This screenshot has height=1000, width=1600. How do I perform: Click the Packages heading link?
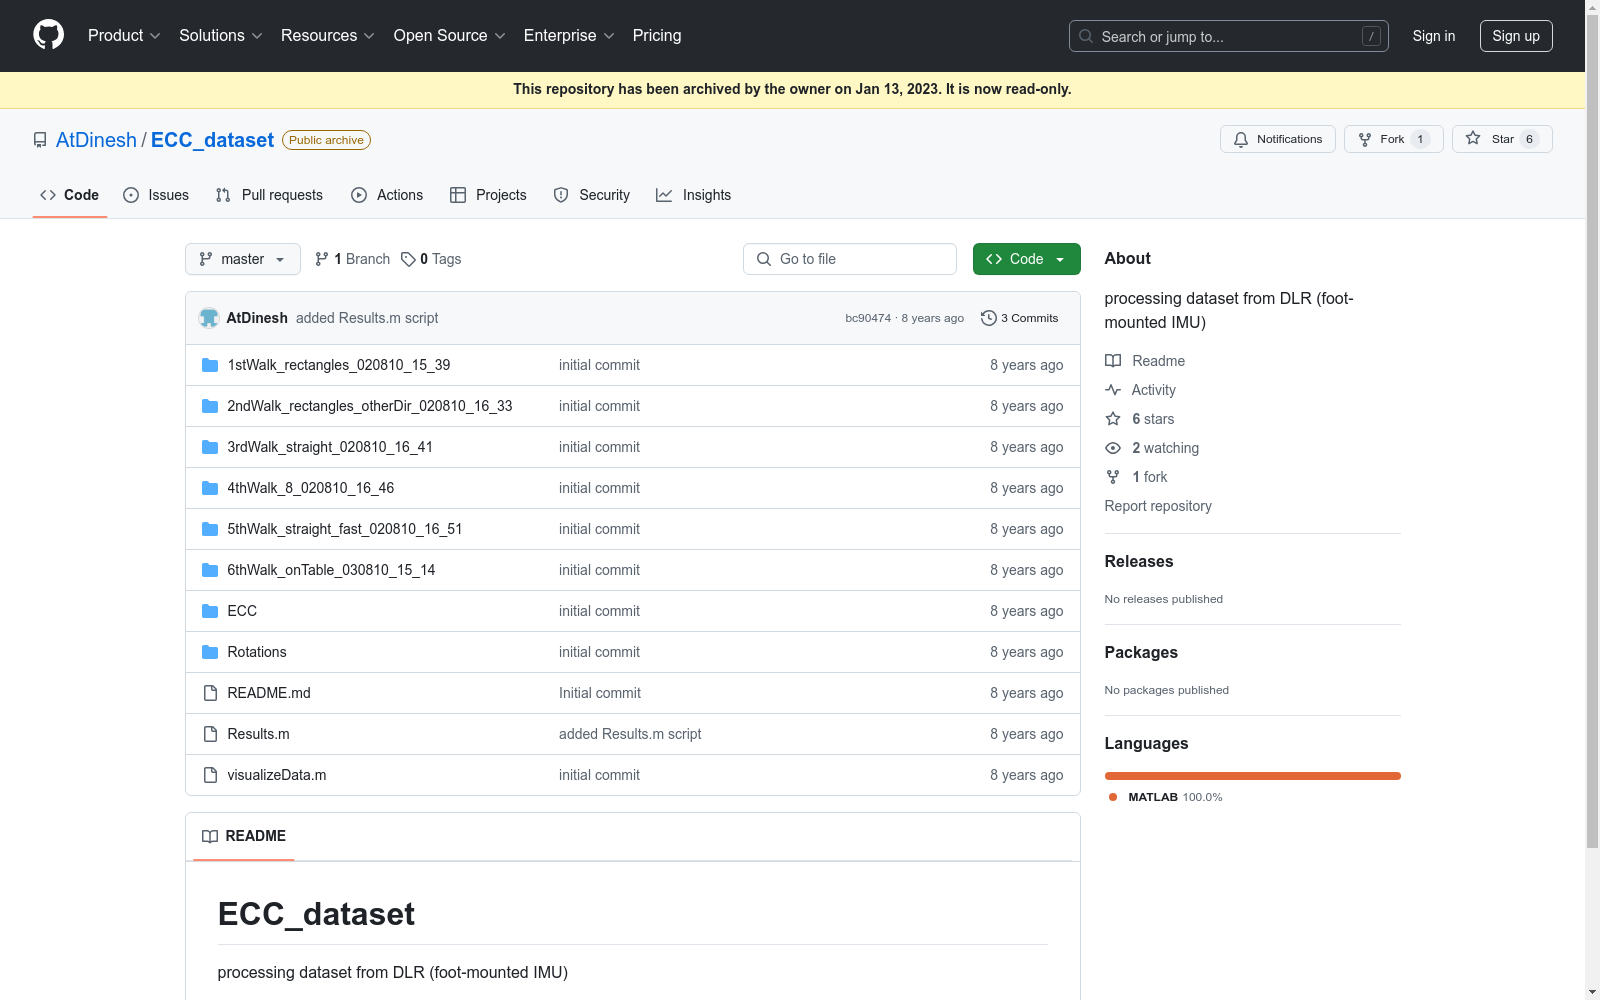(1141, 653)
